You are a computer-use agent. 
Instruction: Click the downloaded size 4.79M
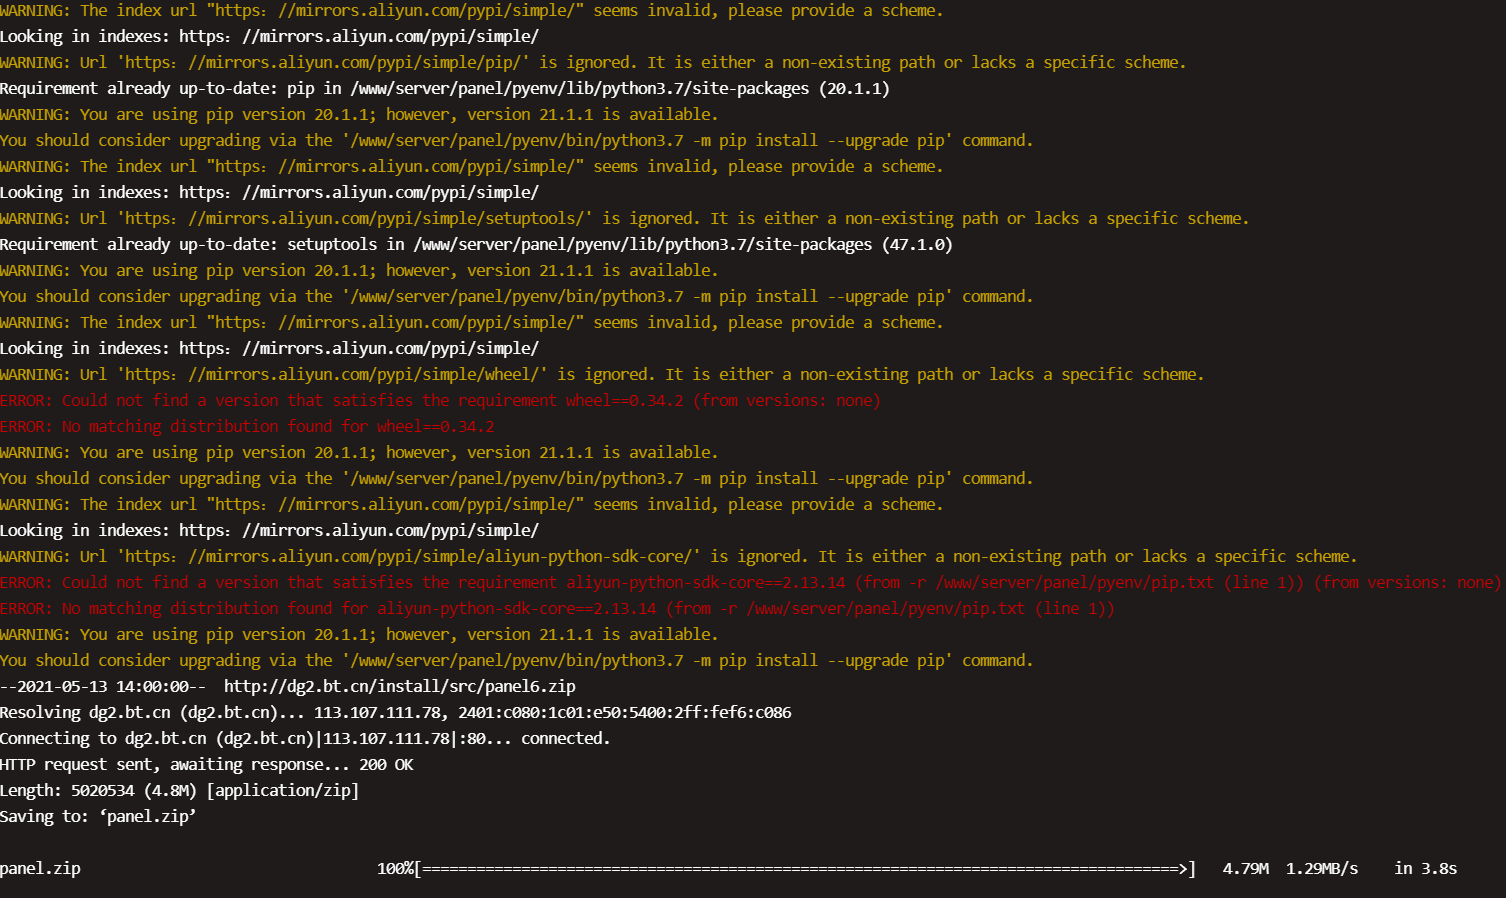point(1245,868)
